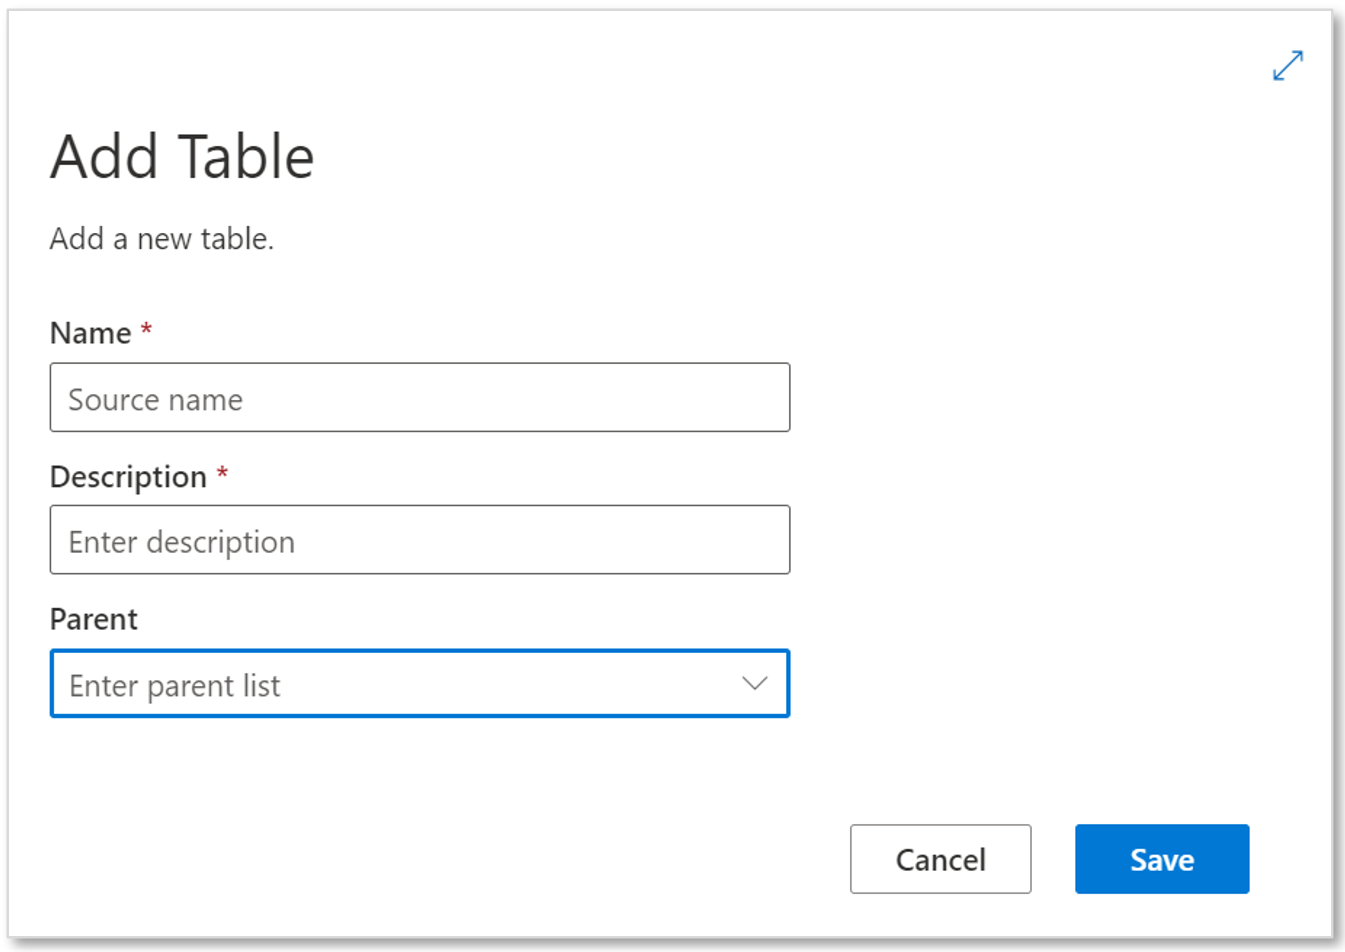Click the Description field label

tap(128, 477)
